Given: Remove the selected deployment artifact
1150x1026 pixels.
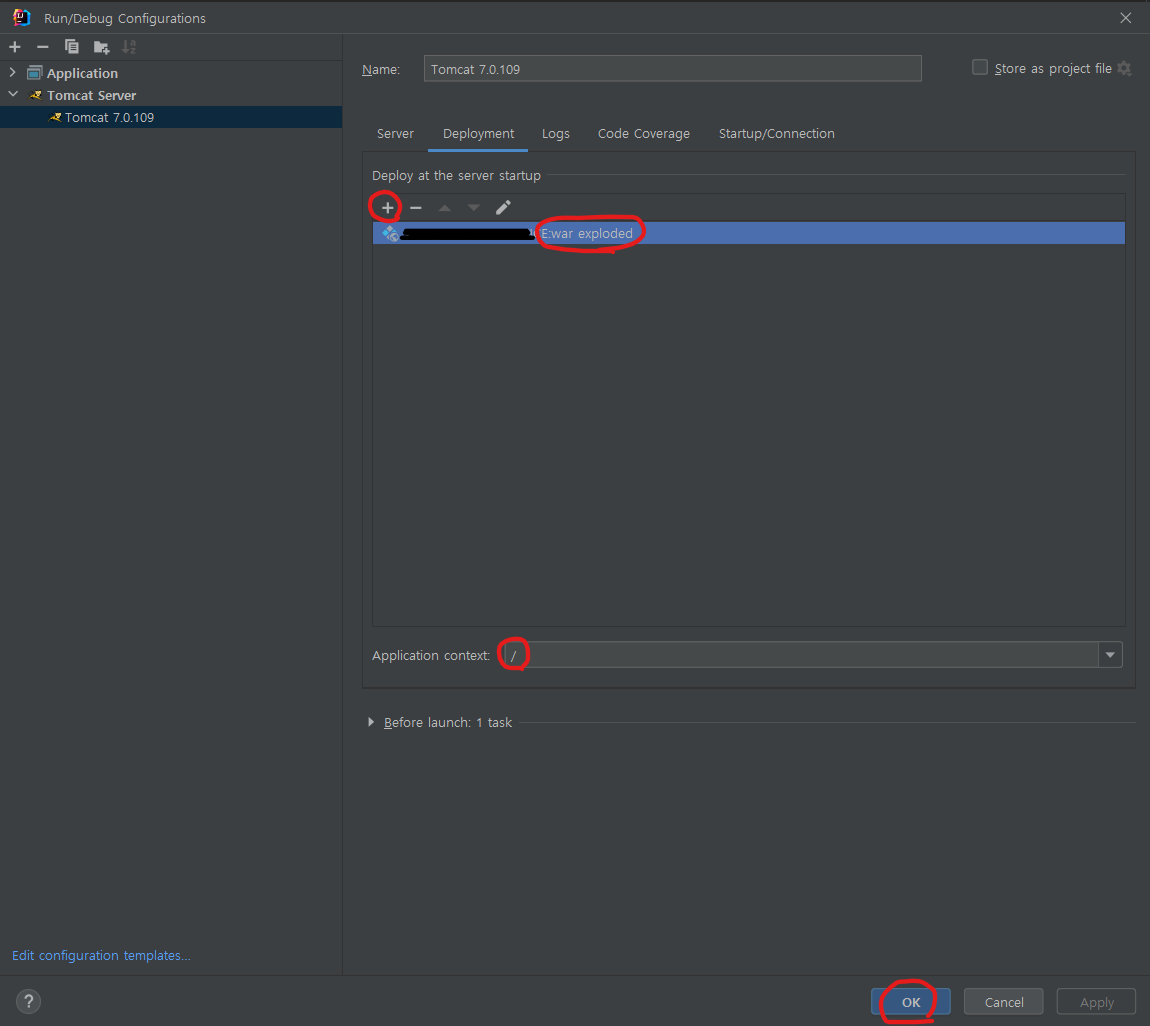Looking at the screenshot, I should pos(416,208).
